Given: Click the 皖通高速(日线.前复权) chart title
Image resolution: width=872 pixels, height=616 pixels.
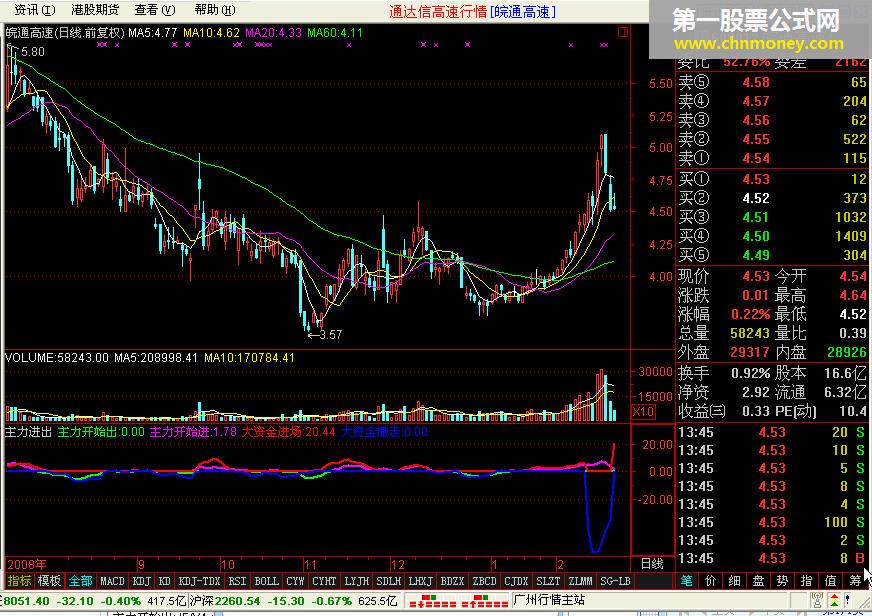Looking at the screenshot, I should pos(65,33).
